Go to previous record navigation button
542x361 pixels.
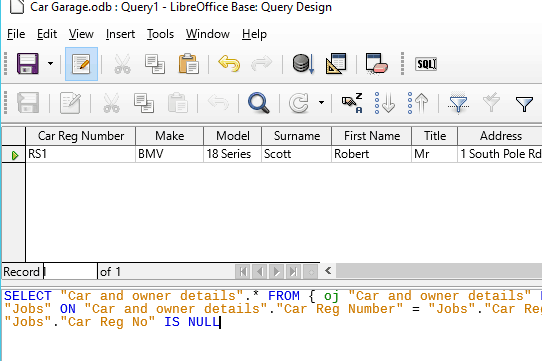tap(260, 272)
